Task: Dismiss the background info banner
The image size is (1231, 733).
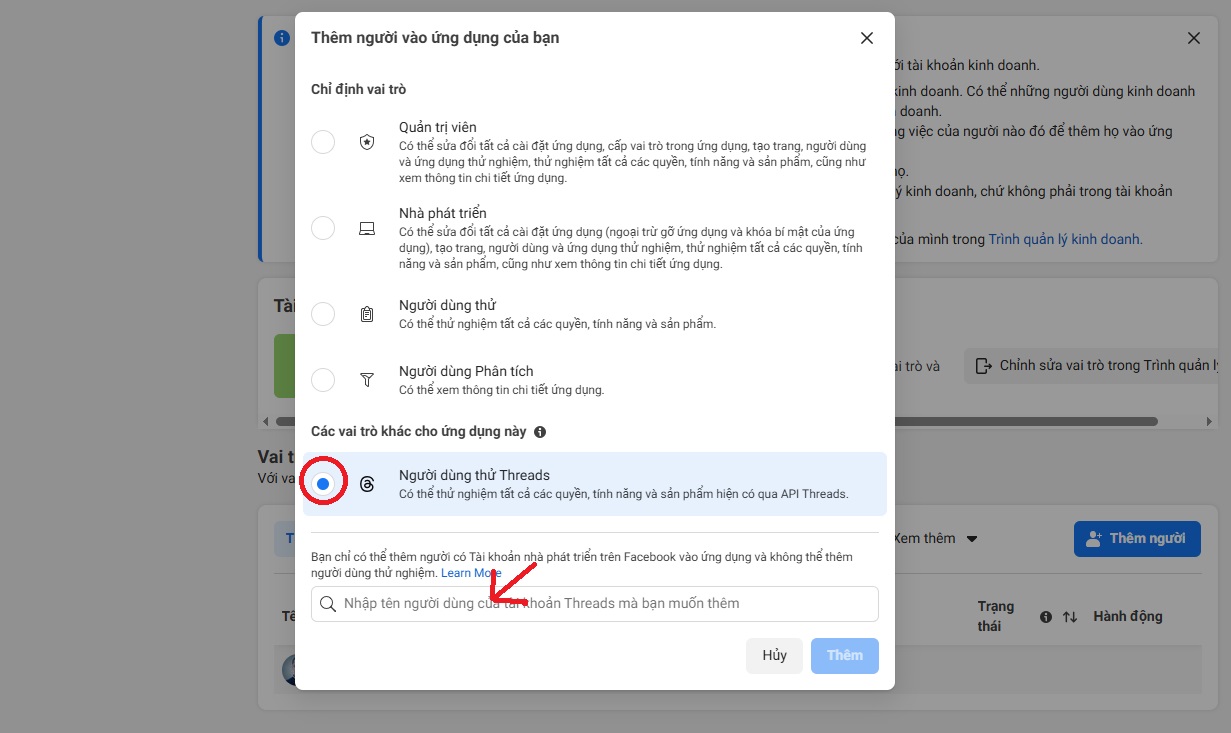Action: (1194, 38)
